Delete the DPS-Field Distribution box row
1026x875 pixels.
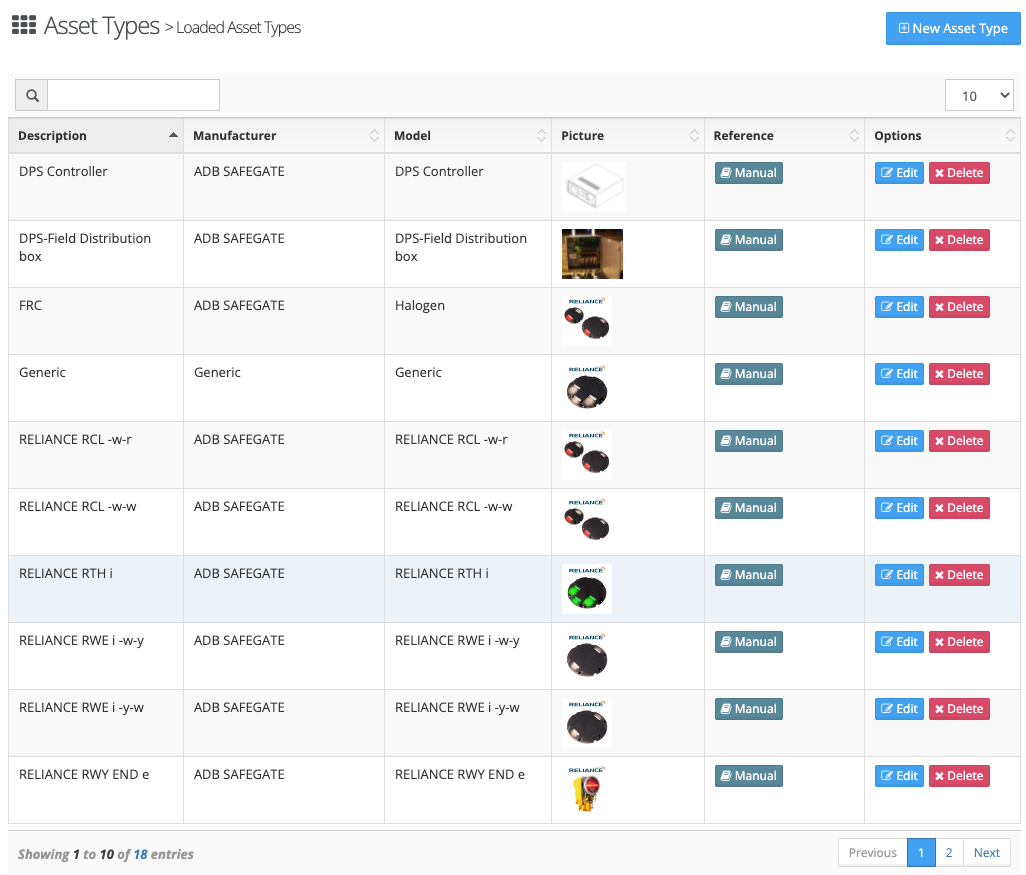pos(959,240)
